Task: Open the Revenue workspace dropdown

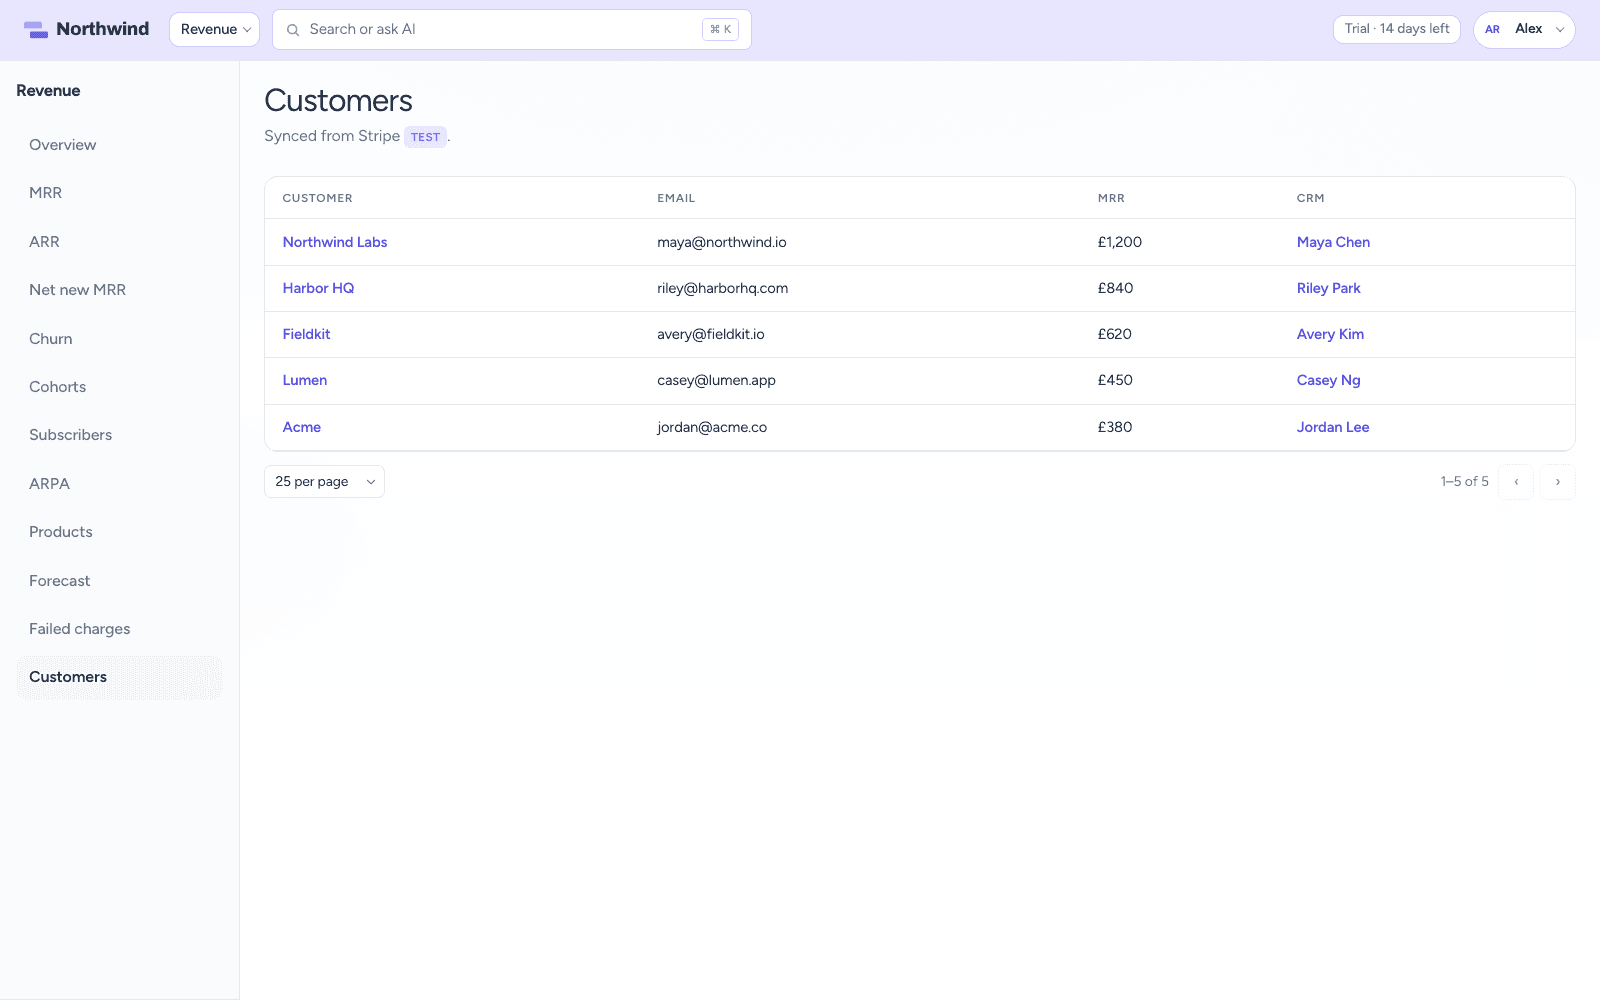Action: 215,30
